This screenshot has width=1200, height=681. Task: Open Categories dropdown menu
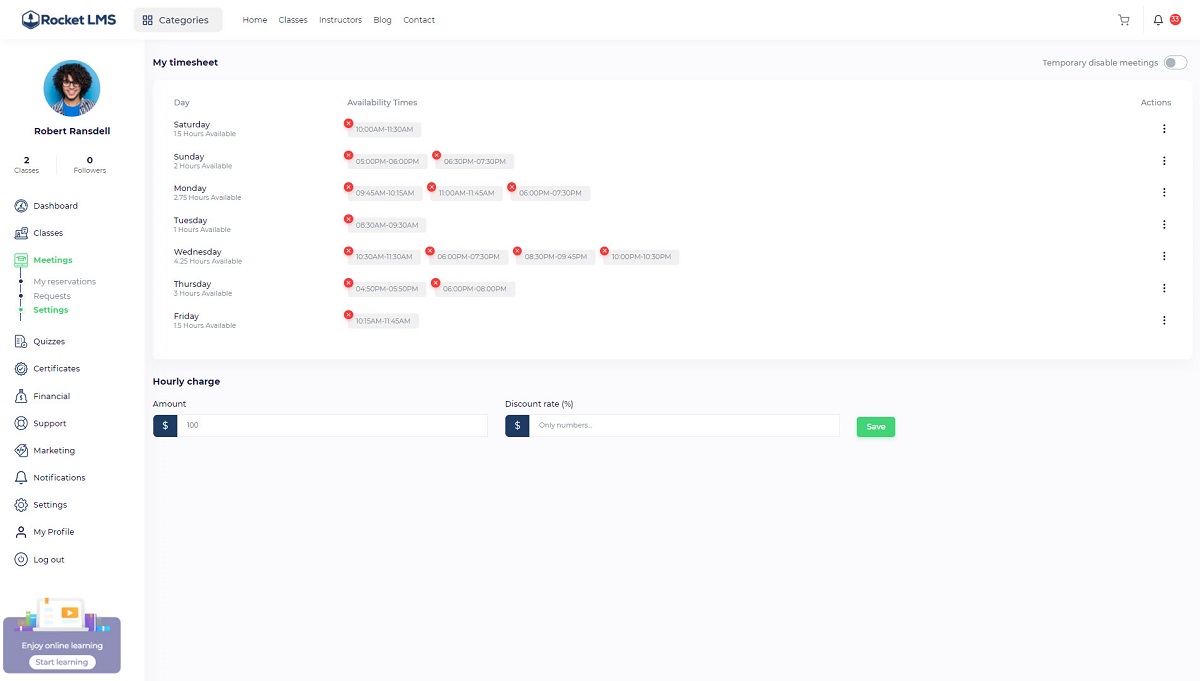177,20
